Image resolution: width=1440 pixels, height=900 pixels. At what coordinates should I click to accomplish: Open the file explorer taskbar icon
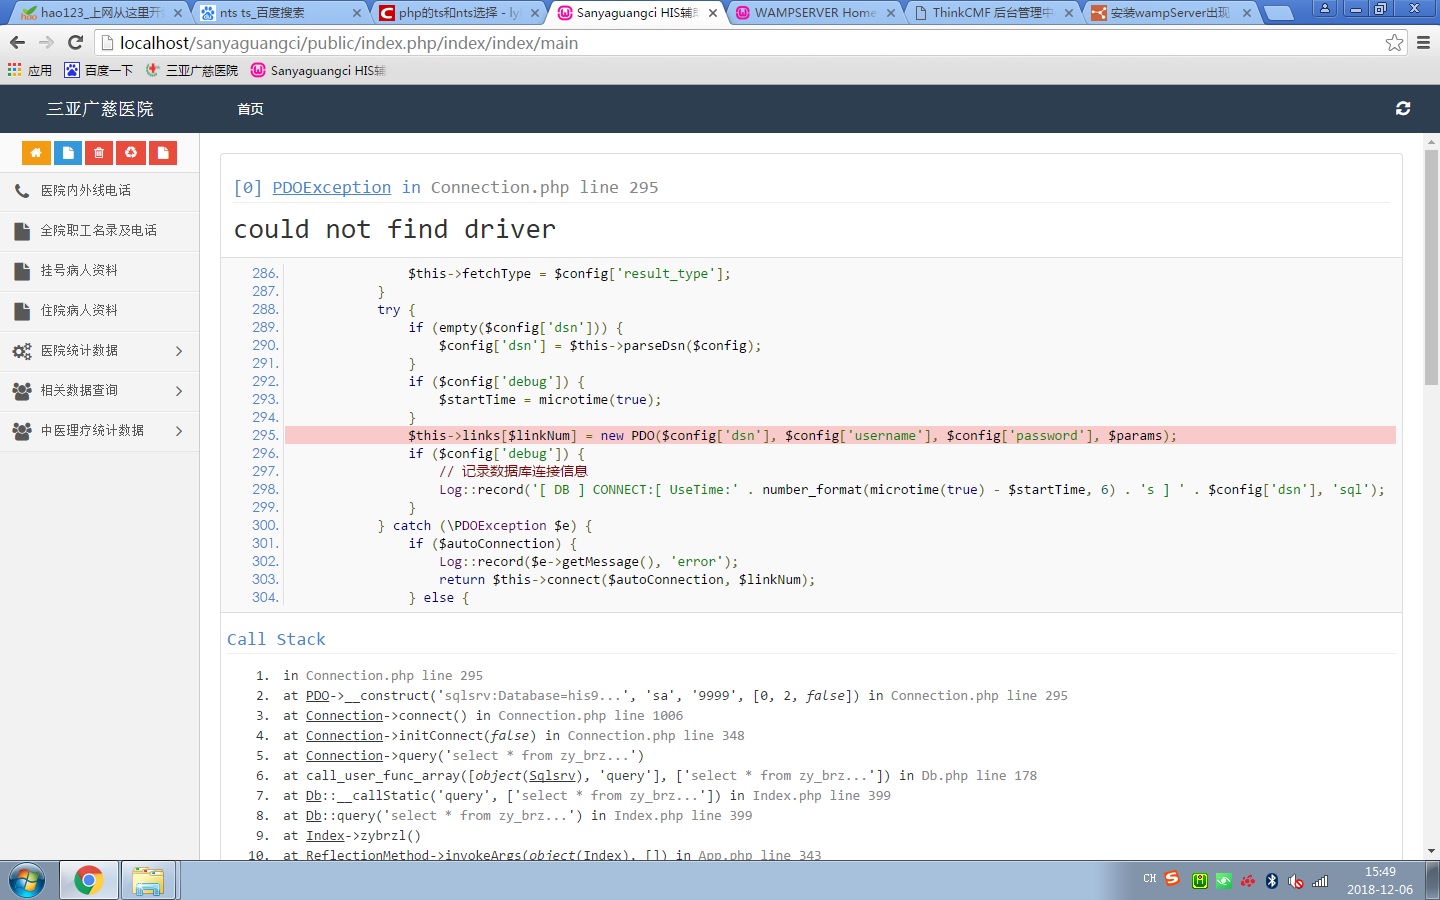click(148, 881)
